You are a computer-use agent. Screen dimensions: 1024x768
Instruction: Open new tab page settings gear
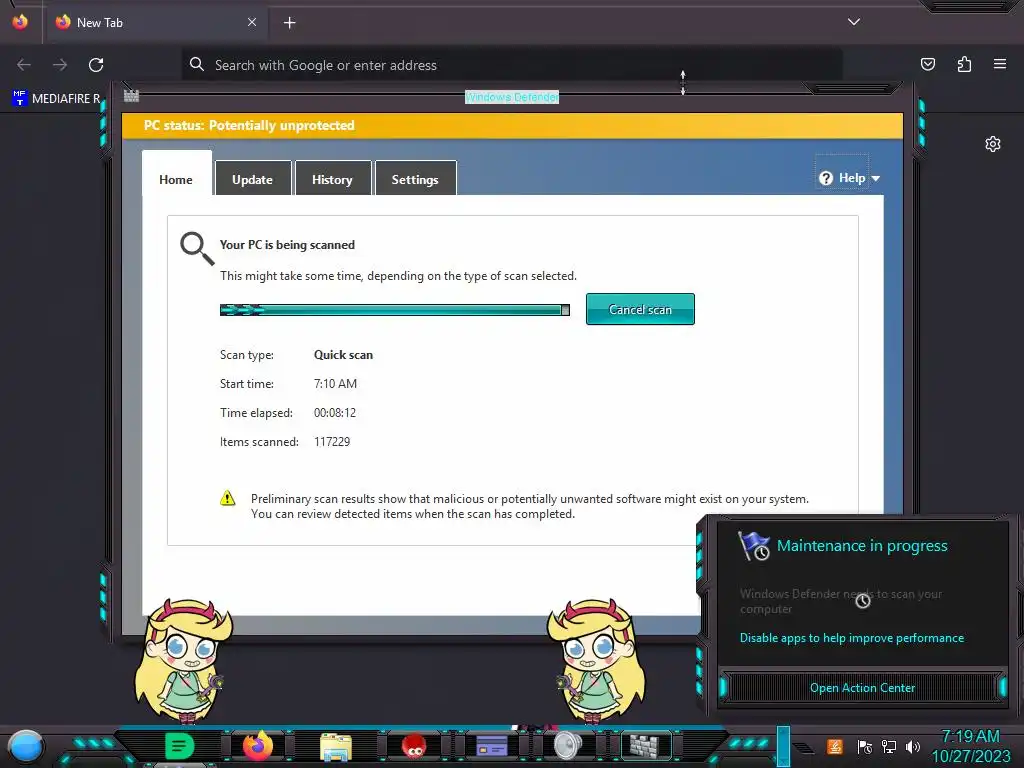[993, 144]
